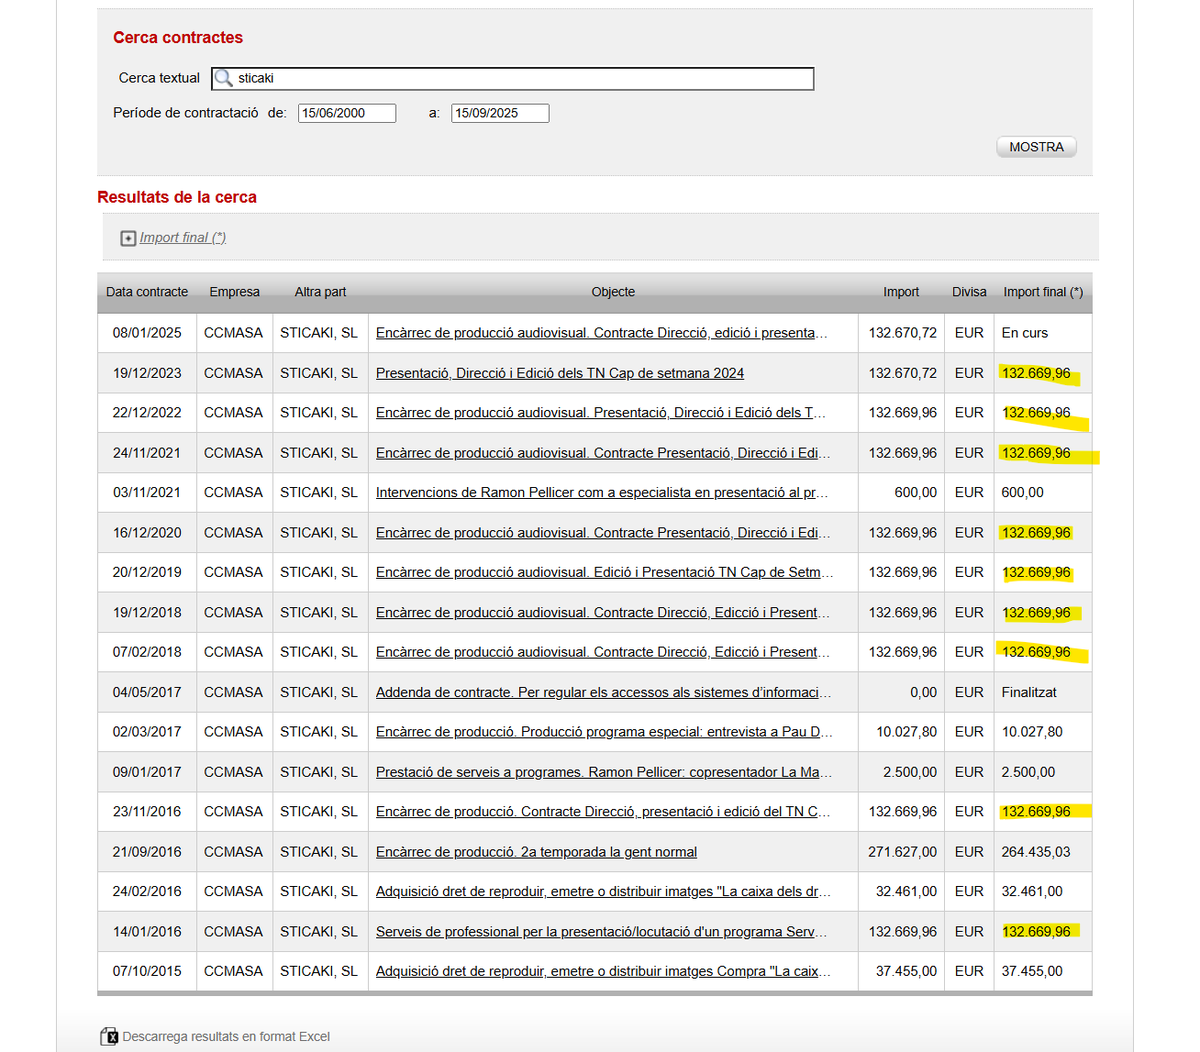Open the 19/12/2018 contract object link
Viewport: 1200px width, 1052px height.
point(603,612)
